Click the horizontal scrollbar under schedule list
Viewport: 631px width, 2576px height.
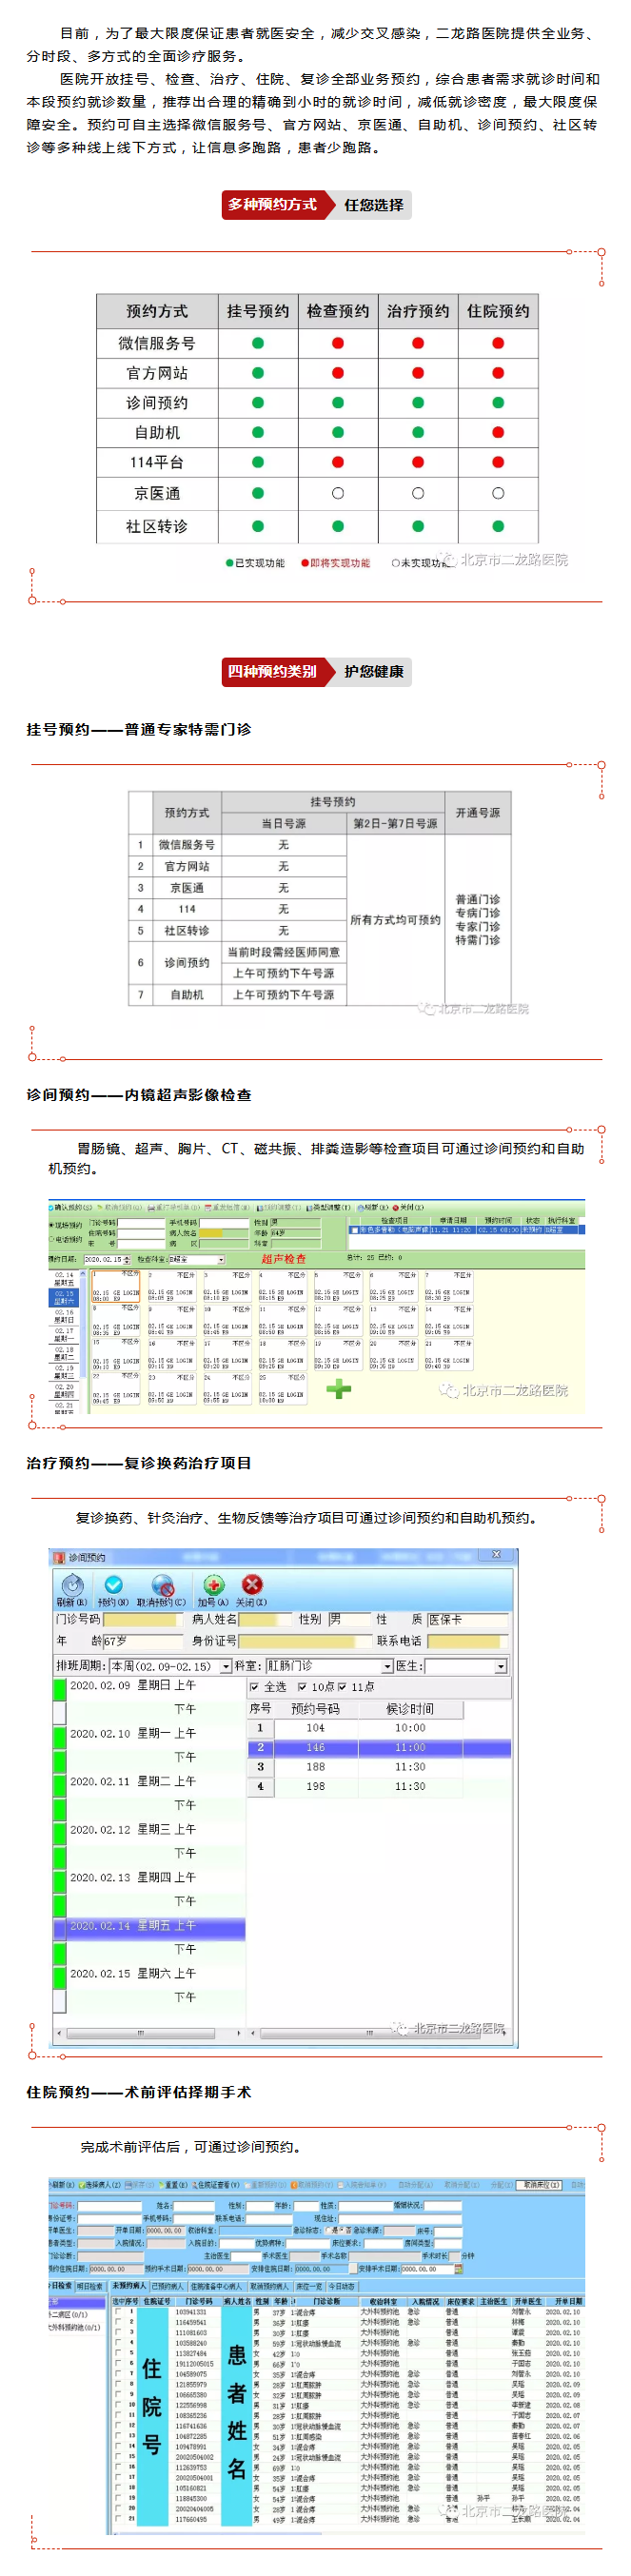pyautogui.click(x=150, y=2033)
